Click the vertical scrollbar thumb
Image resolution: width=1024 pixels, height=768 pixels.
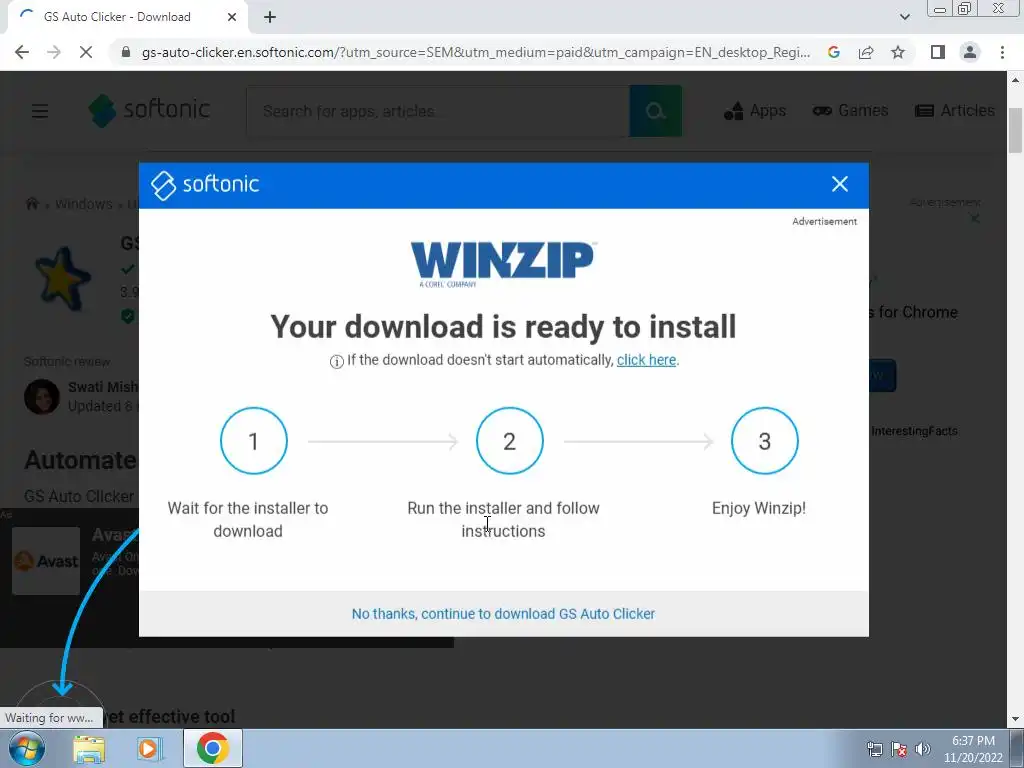pos(1016,131)
